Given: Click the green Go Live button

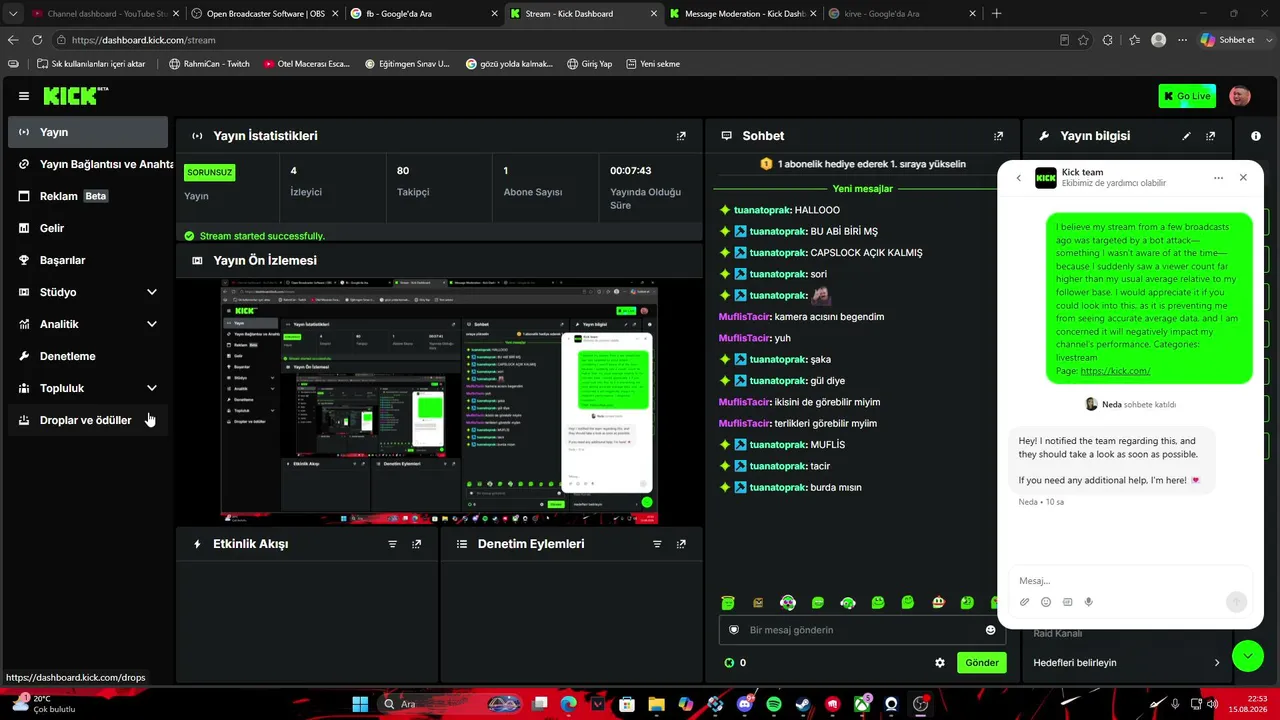Looking at the screenshot, I should 1187,96.
